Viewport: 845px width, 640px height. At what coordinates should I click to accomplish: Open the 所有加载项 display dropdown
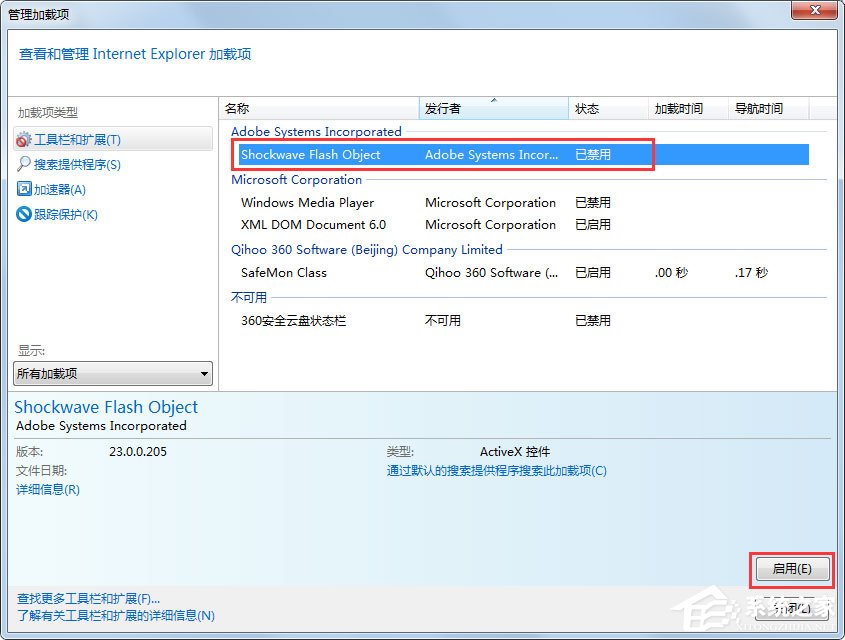tap(112, 372)
